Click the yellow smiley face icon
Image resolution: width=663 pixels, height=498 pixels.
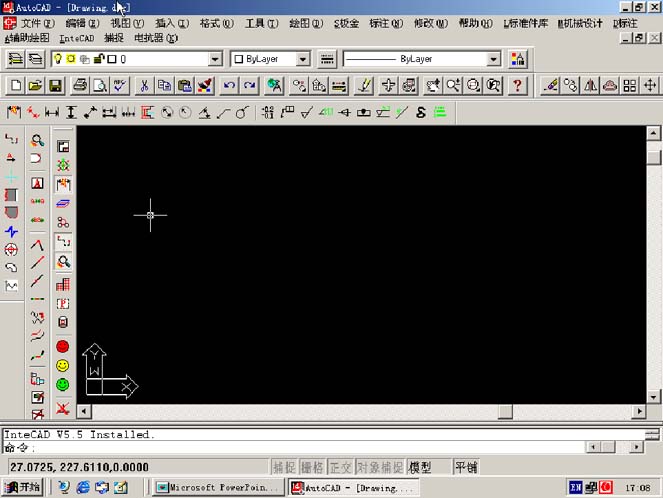click(x=63, y=366)
